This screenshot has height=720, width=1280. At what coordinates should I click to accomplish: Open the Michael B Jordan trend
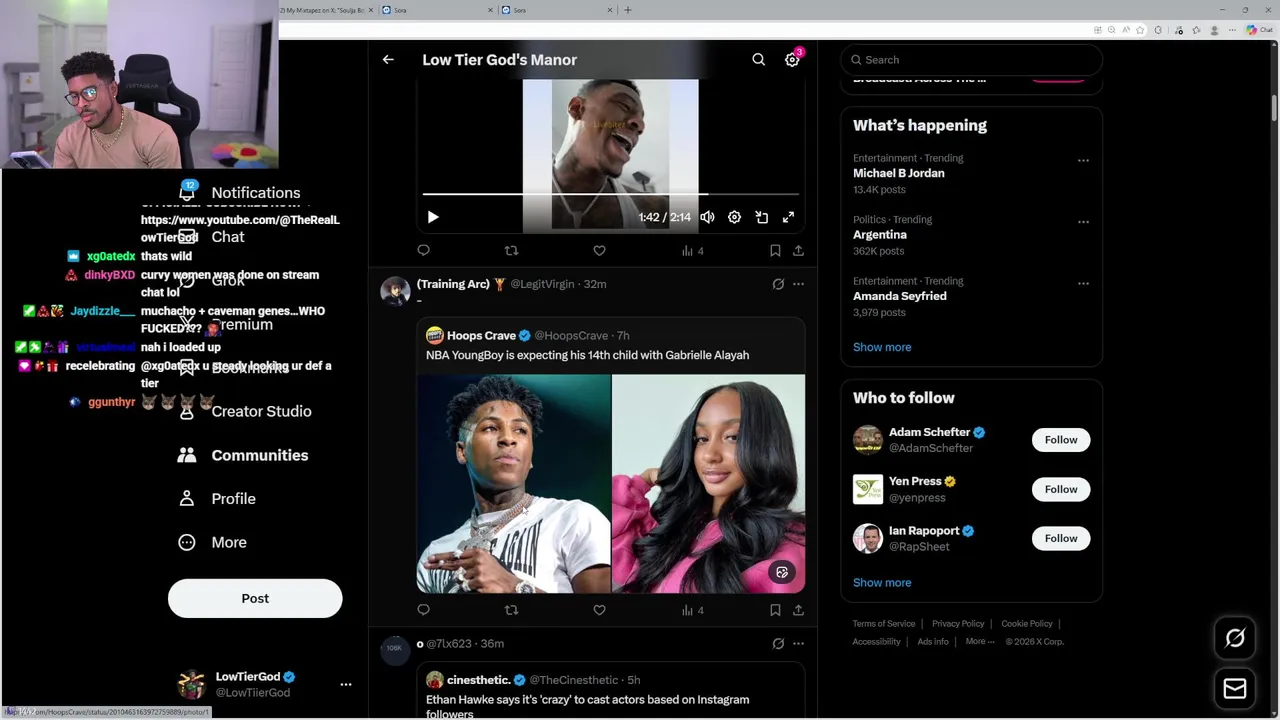pyautogui.click(x=898, y=173)
